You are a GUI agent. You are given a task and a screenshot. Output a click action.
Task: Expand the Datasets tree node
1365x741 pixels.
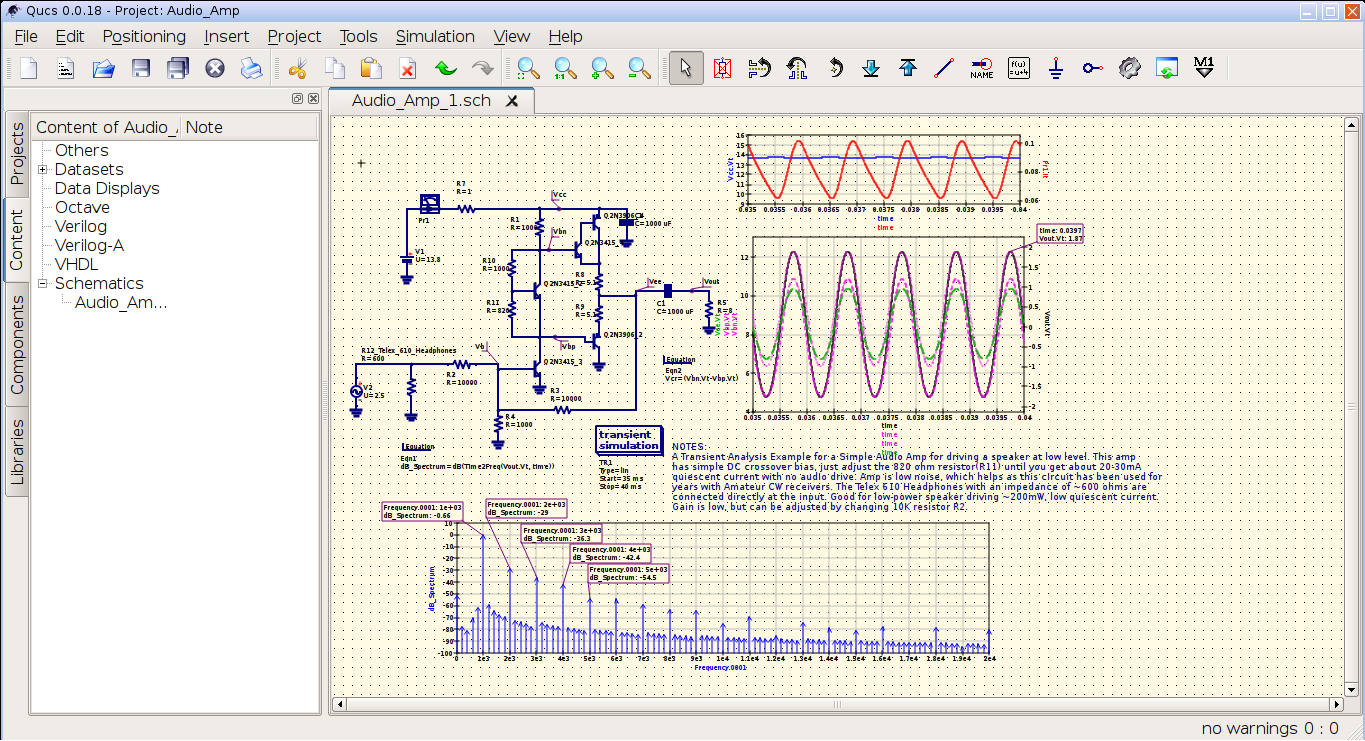(43, 170)
